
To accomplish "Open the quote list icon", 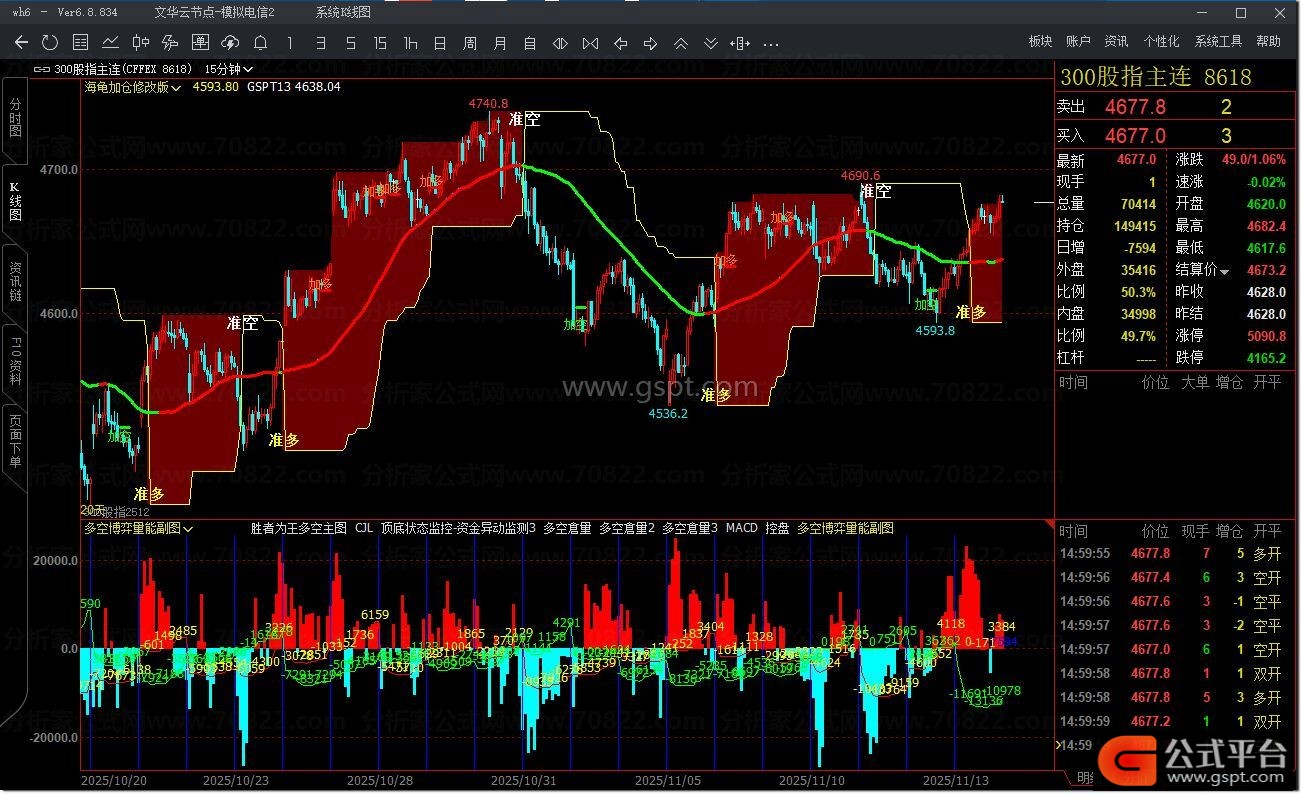I will 80,43.
